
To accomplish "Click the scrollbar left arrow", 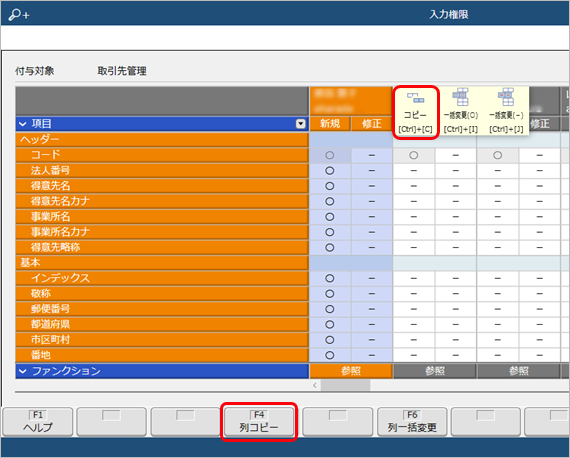I will click(315, 385).
